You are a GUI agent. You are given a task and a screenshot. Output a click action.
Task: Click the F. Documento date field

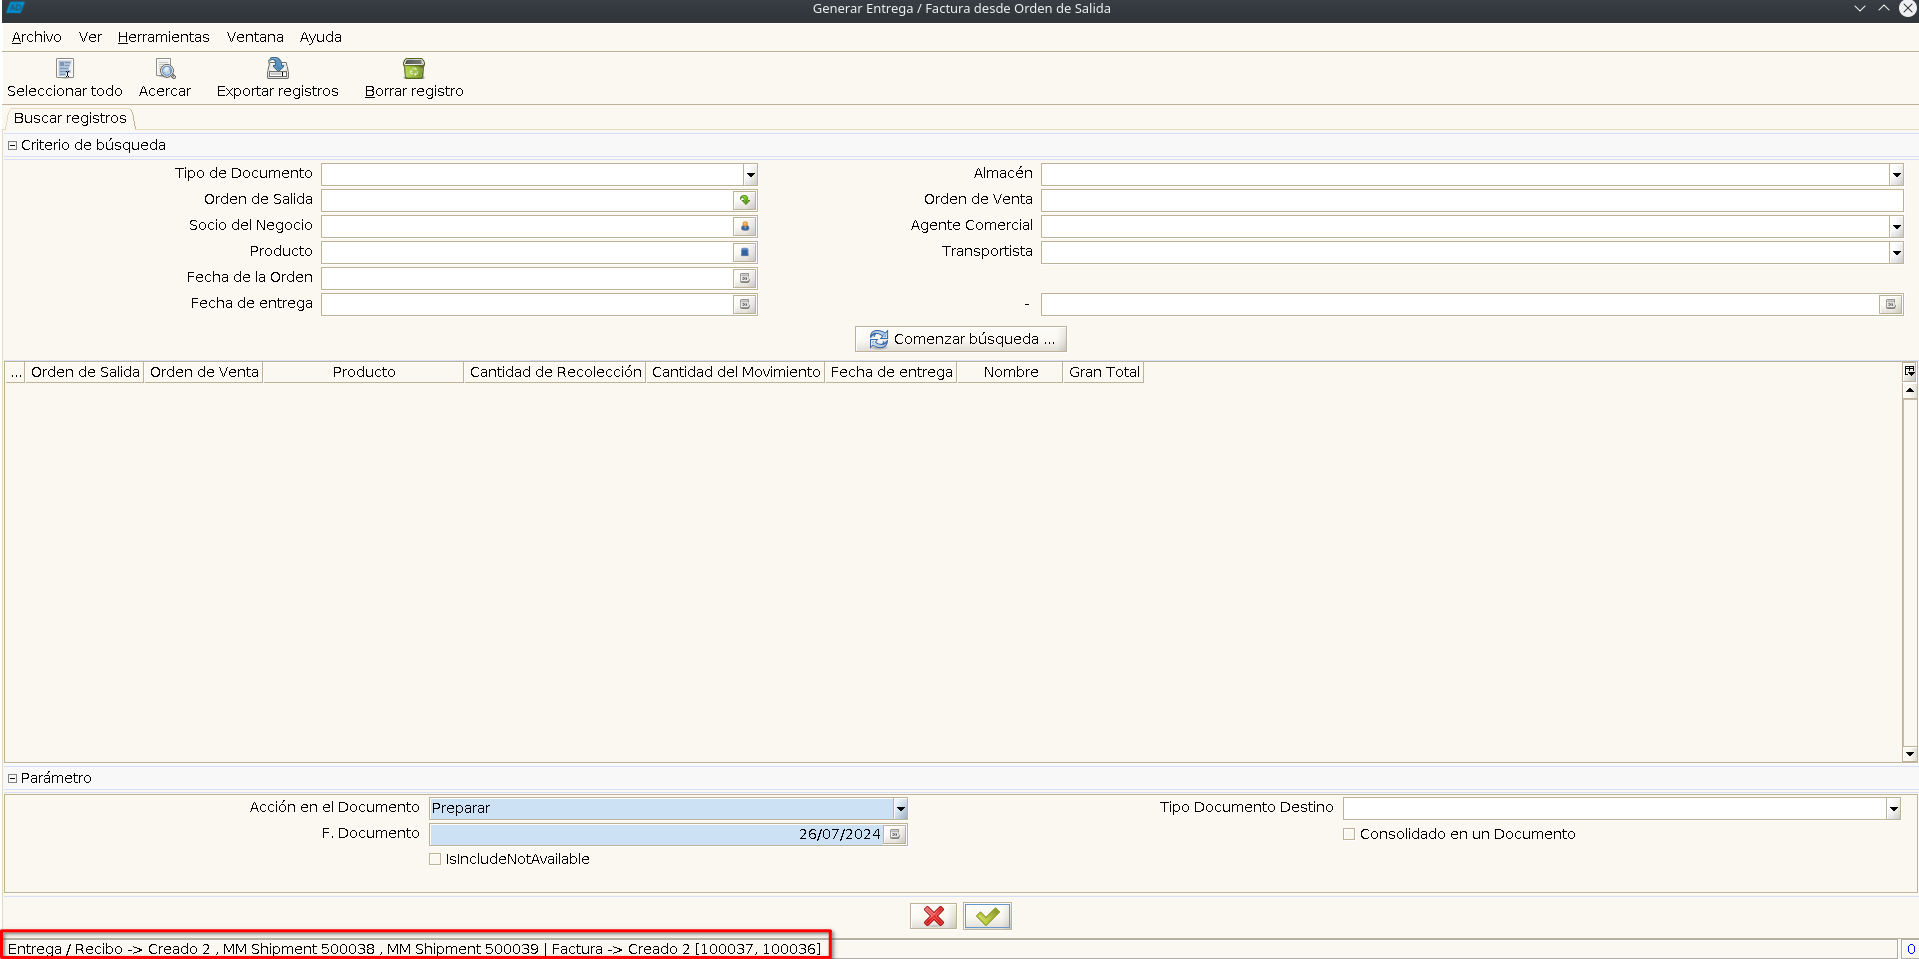[x=656, y=834]
